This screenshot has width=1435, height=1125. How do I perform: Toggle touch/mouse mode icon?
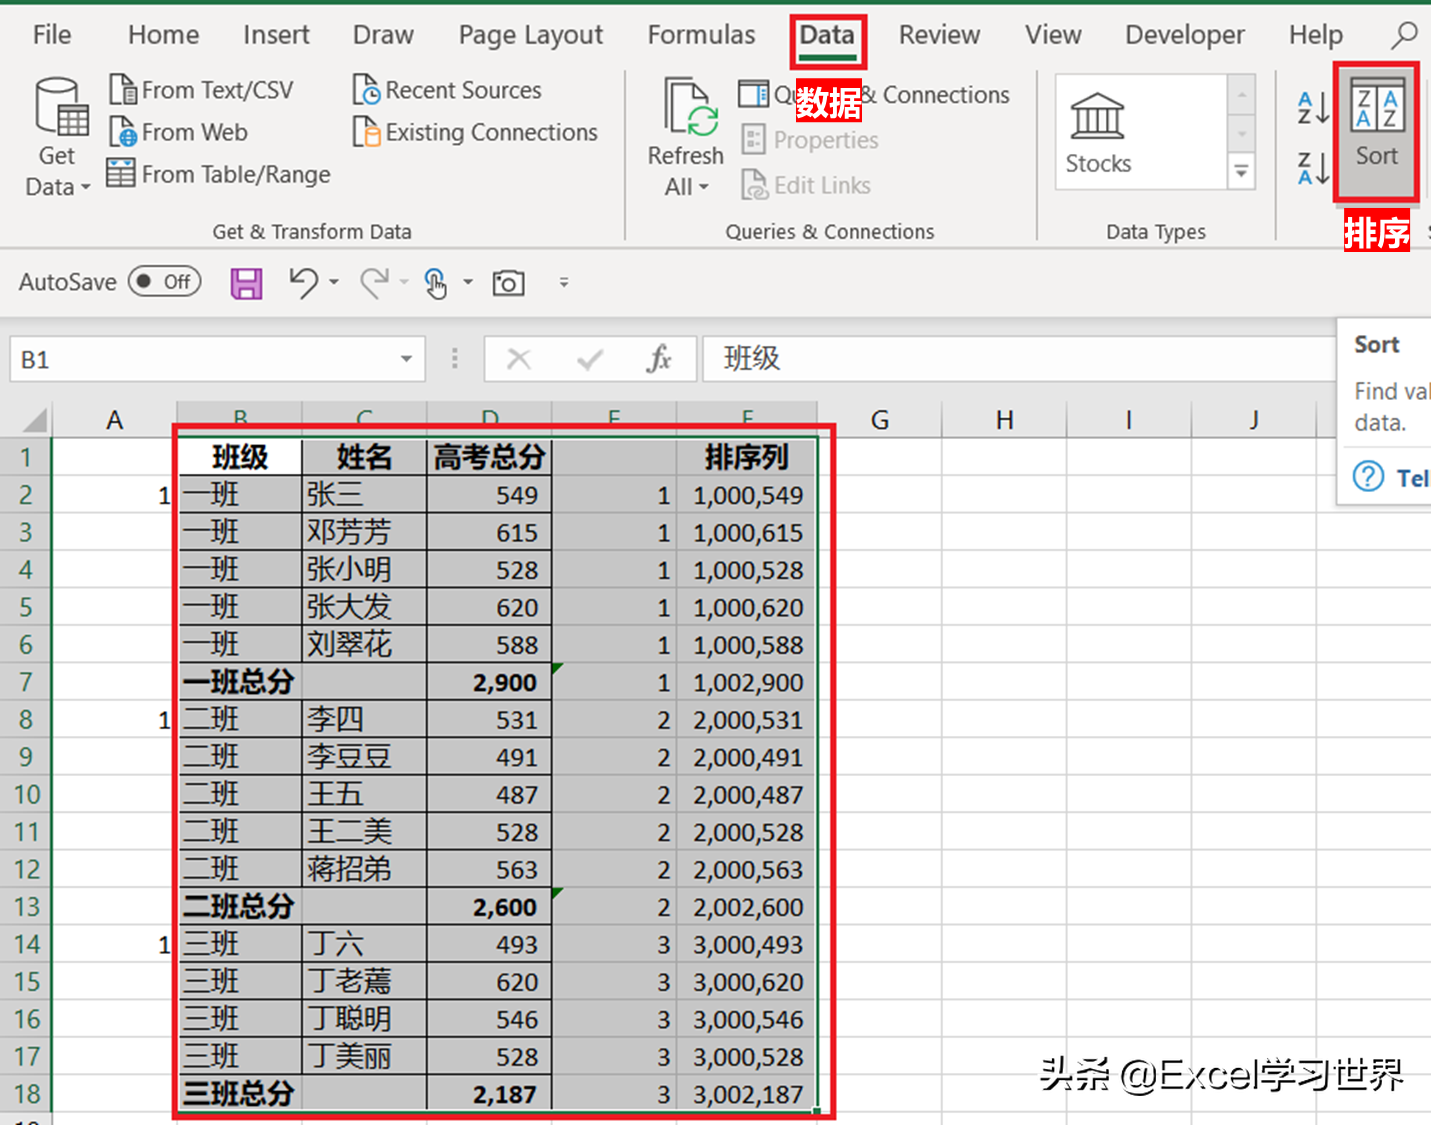(x=435, y=284)
